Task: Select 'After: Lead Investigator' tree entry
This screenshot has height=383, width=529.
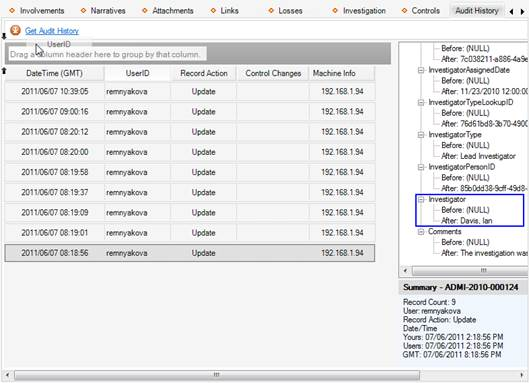Action: tap(478, 156)
